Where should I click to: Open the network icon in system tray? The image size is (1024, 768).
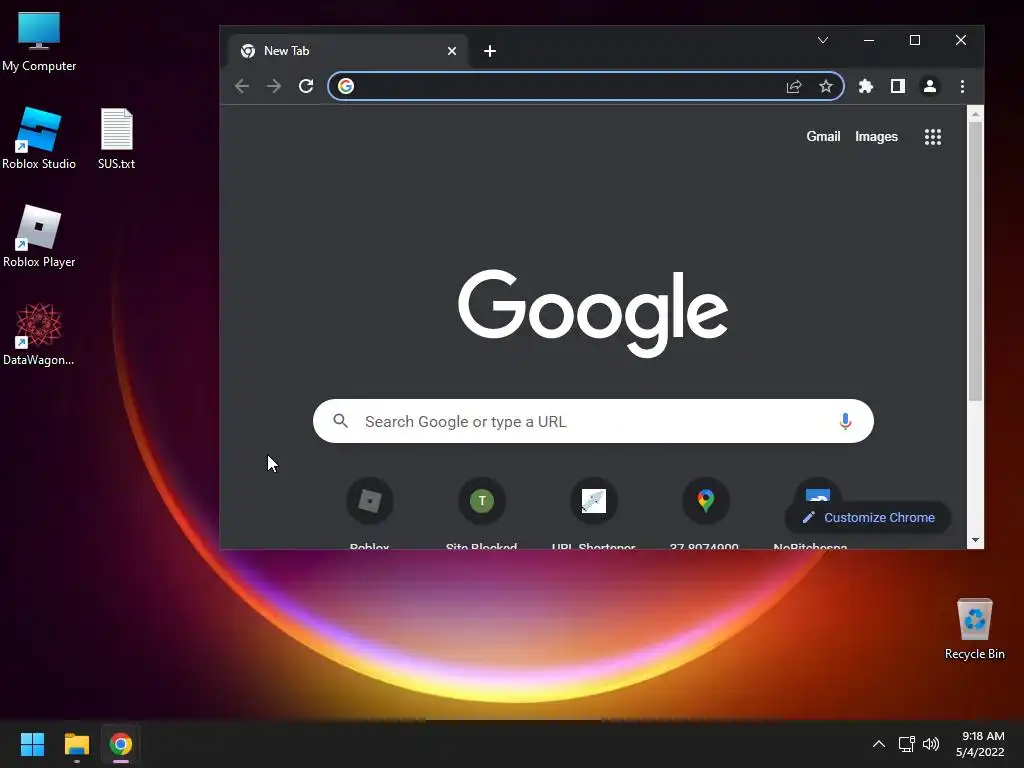click(x=906, y=744)
